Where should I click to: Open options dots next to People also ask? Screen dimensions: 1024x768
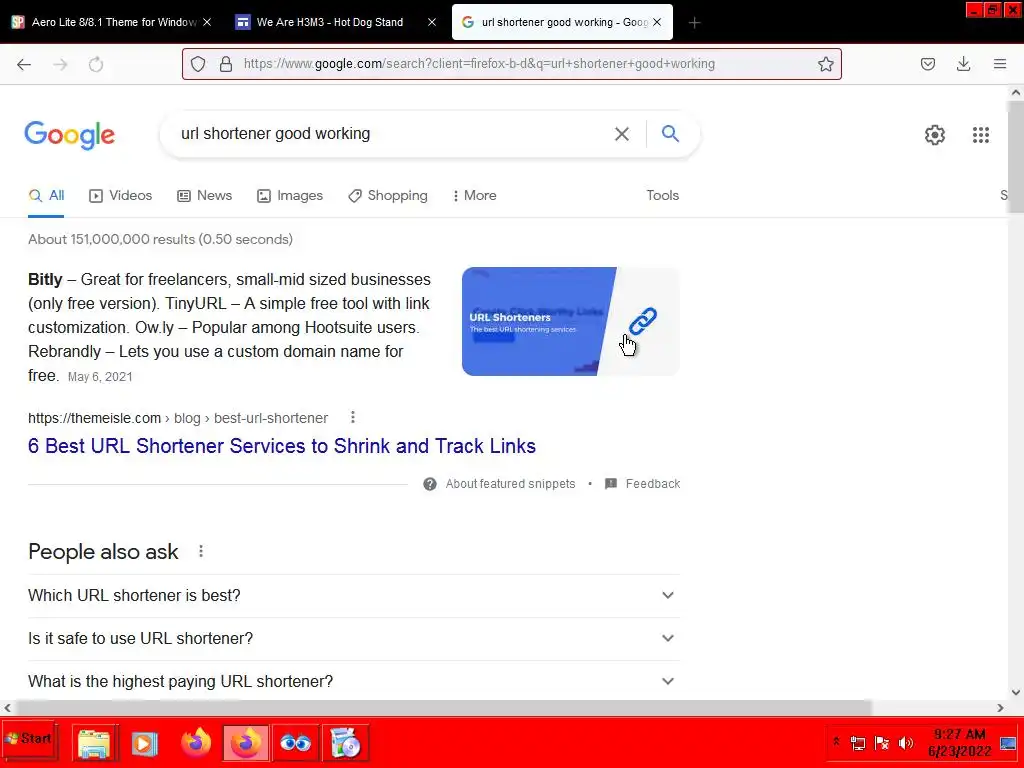(x=201, y=551)
